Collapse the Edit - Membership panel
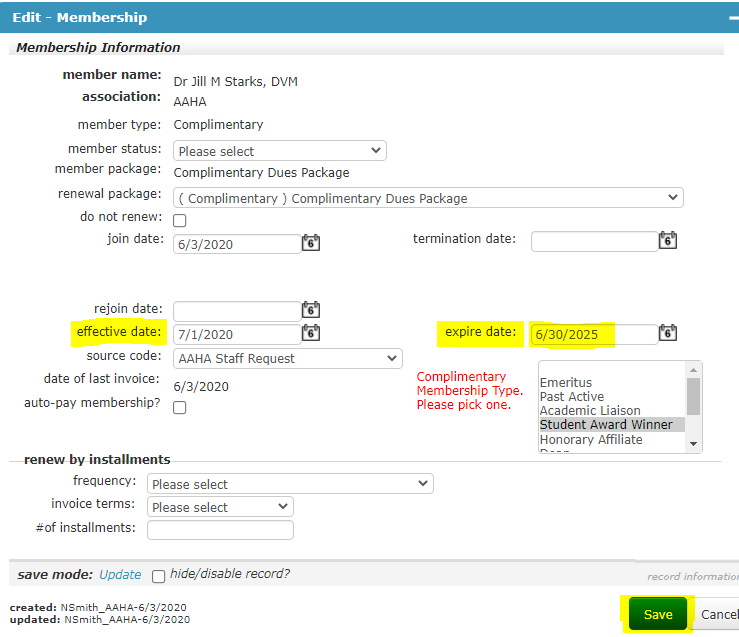This screenshot has height=637, width=739. point(732,18)
